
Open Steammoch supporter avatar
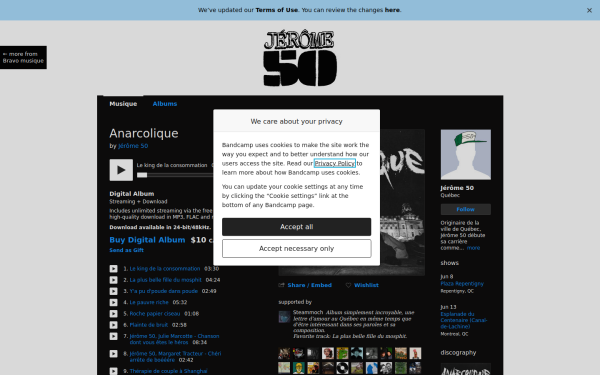pos(284,317)
